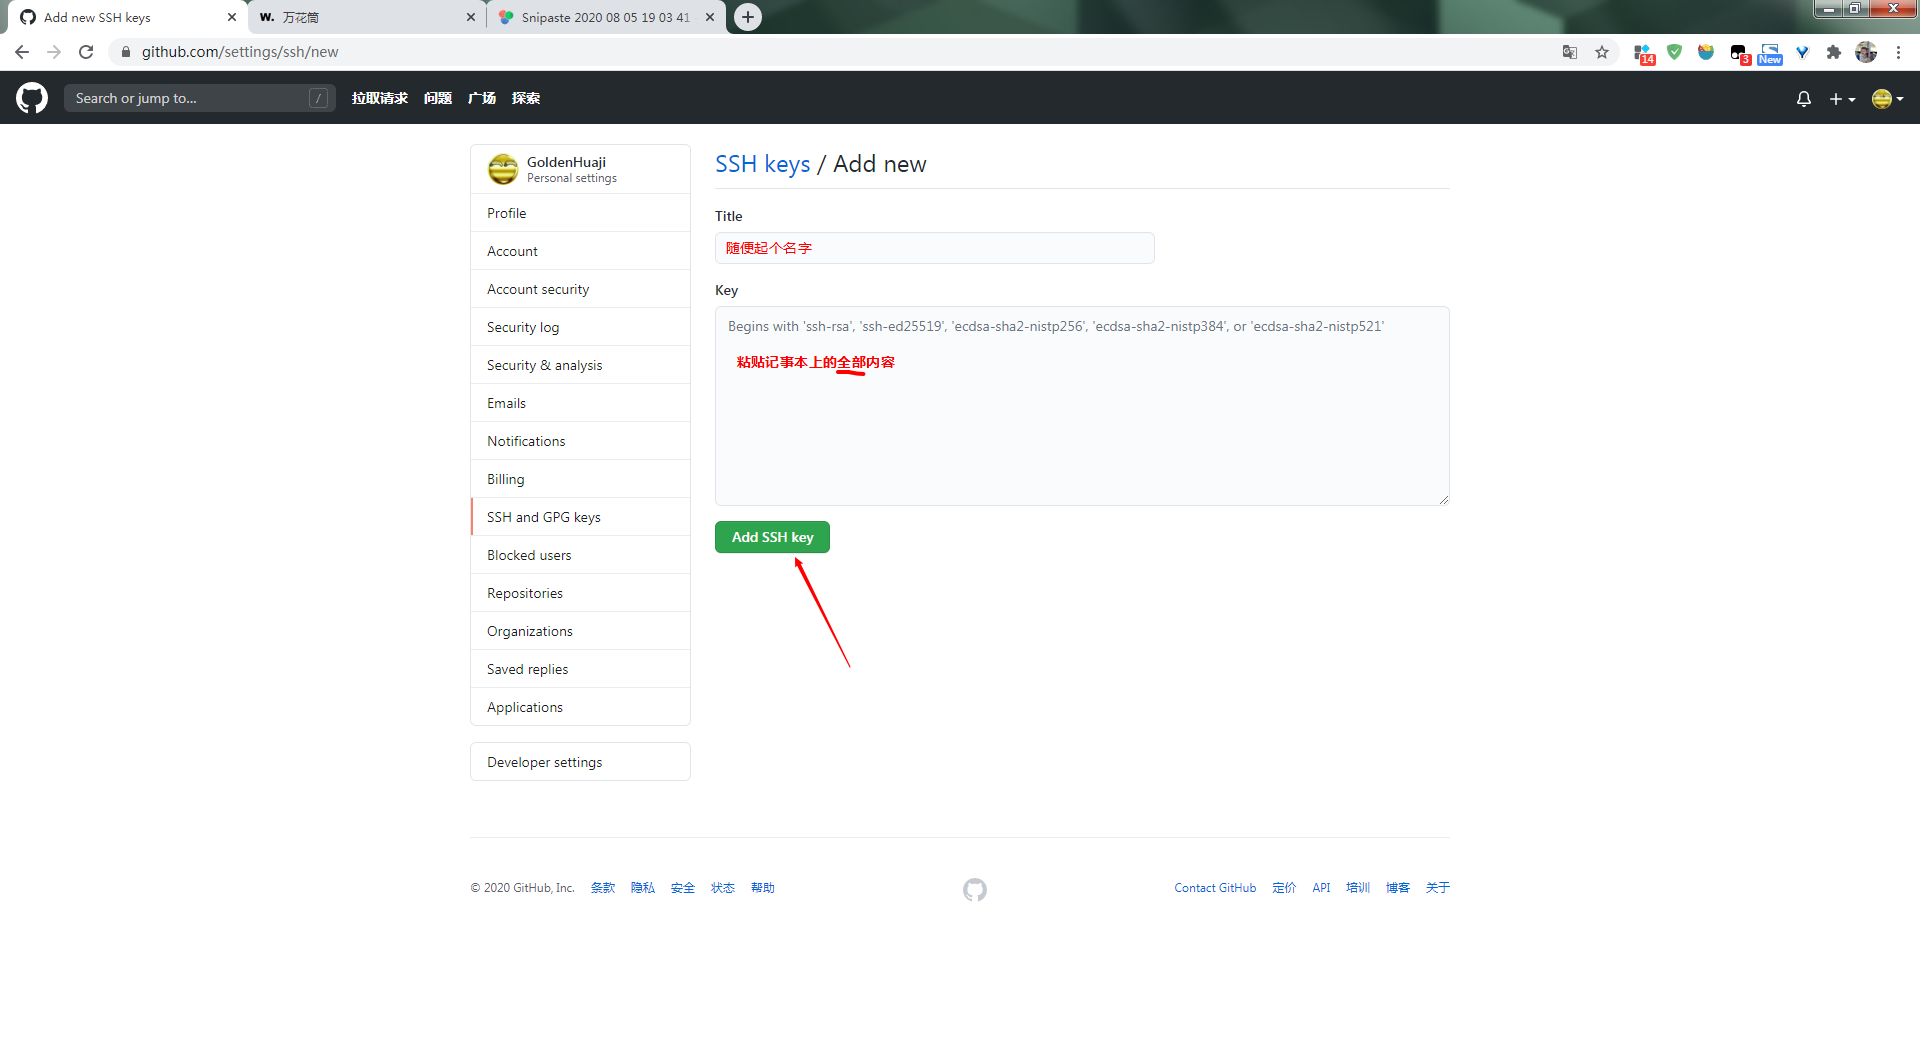Go back with the browser back arrow

(x=22, y=52)
